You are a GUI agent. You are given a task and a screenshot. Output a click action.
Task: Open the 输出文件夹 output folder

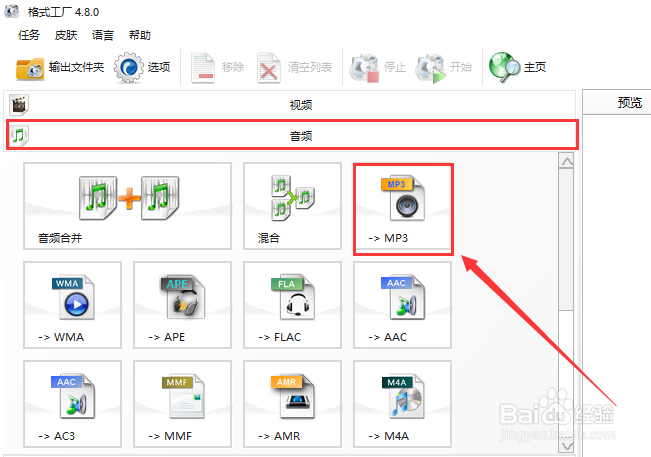(60, 67)
